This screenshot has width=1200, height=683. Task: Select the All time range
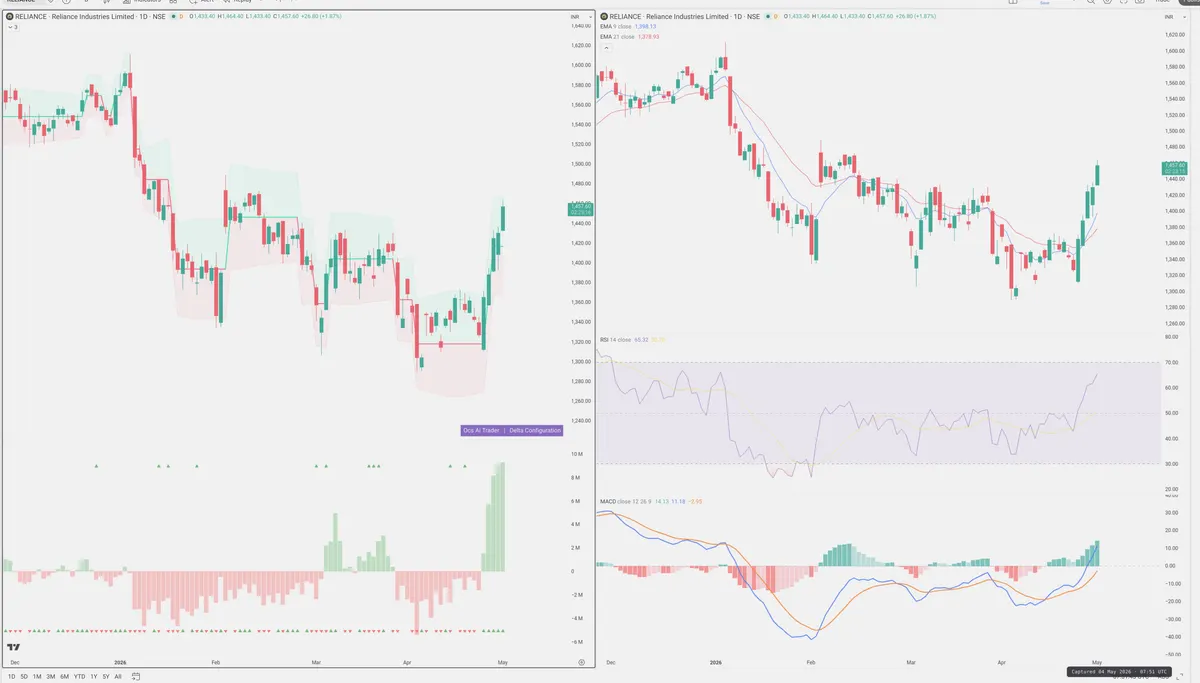118,676
